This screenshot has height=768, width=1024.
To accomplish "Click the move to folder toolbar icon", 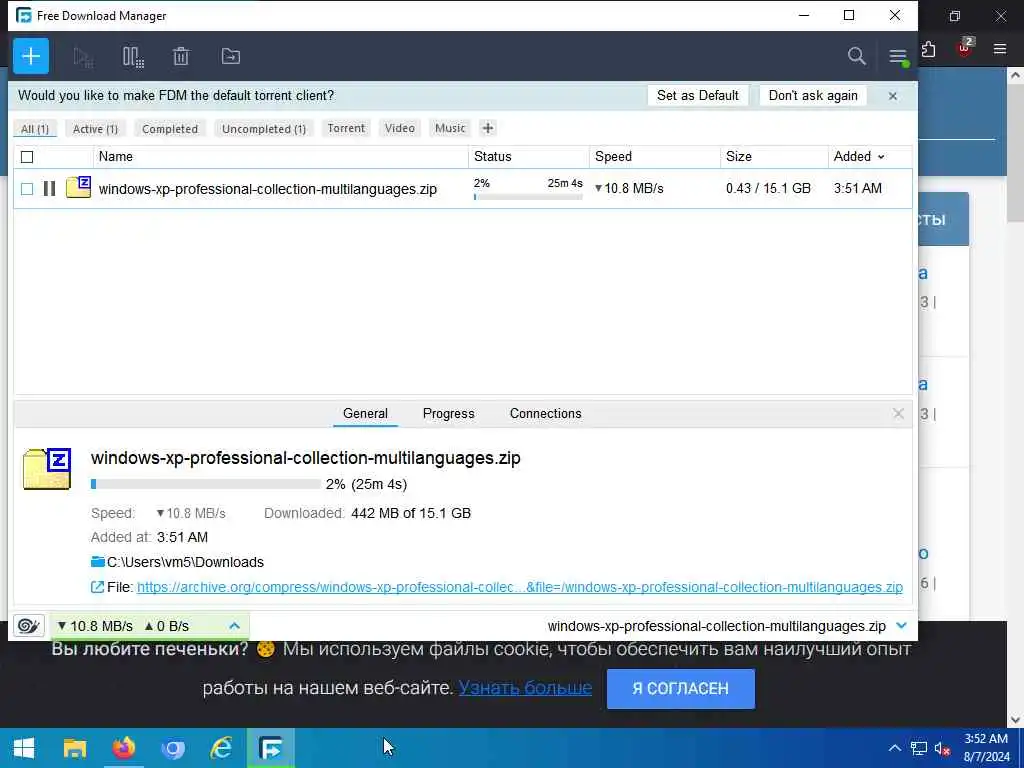I will pos(231,57).
